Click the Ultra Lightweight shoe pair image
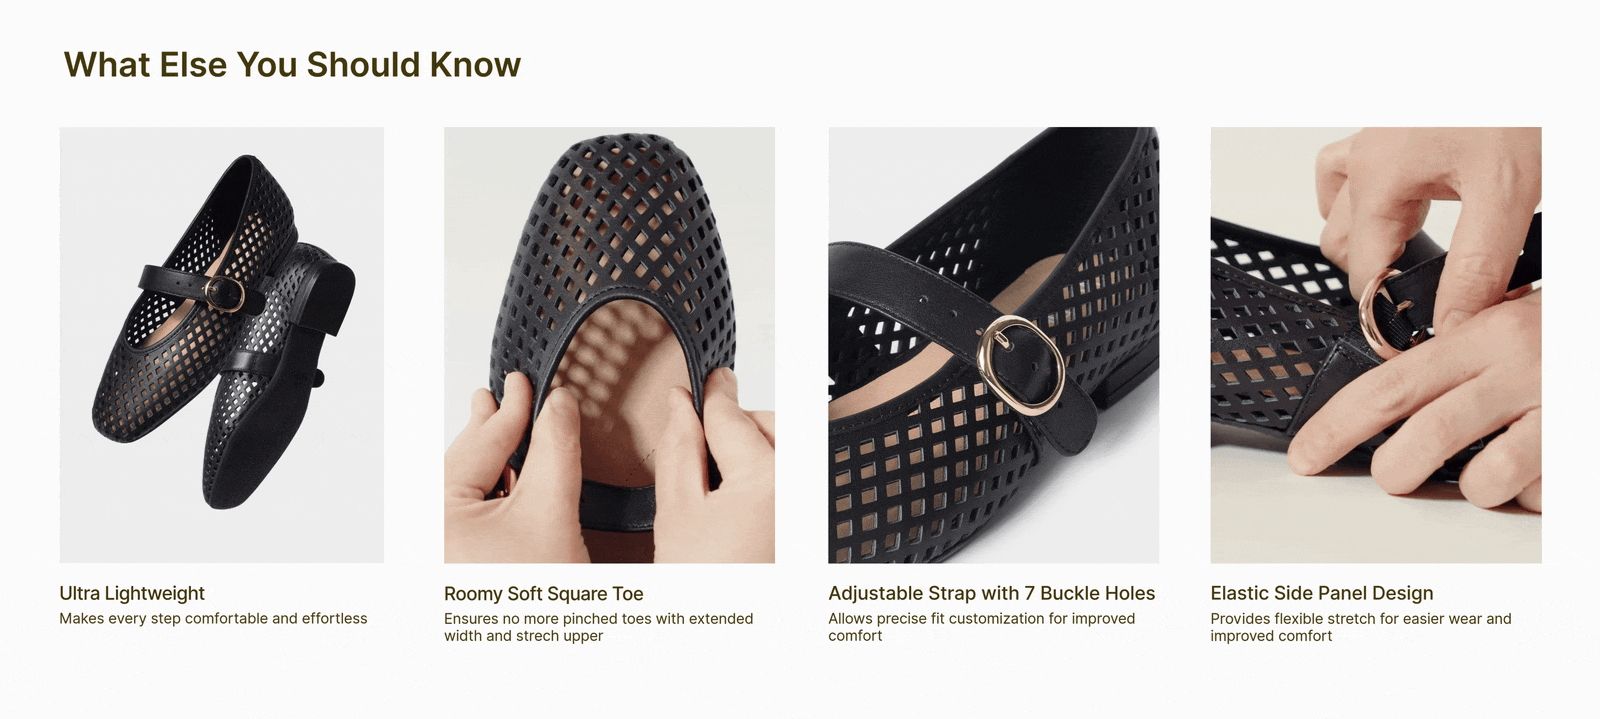 pyautogui.click(x=221, y=344)
